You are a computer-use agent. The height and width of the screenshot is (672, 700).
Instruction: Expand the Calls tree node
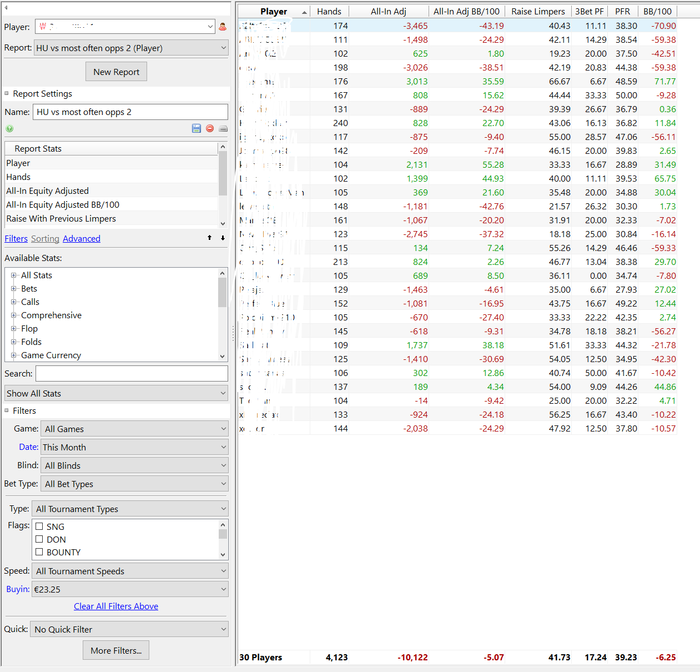coord(13,302)
